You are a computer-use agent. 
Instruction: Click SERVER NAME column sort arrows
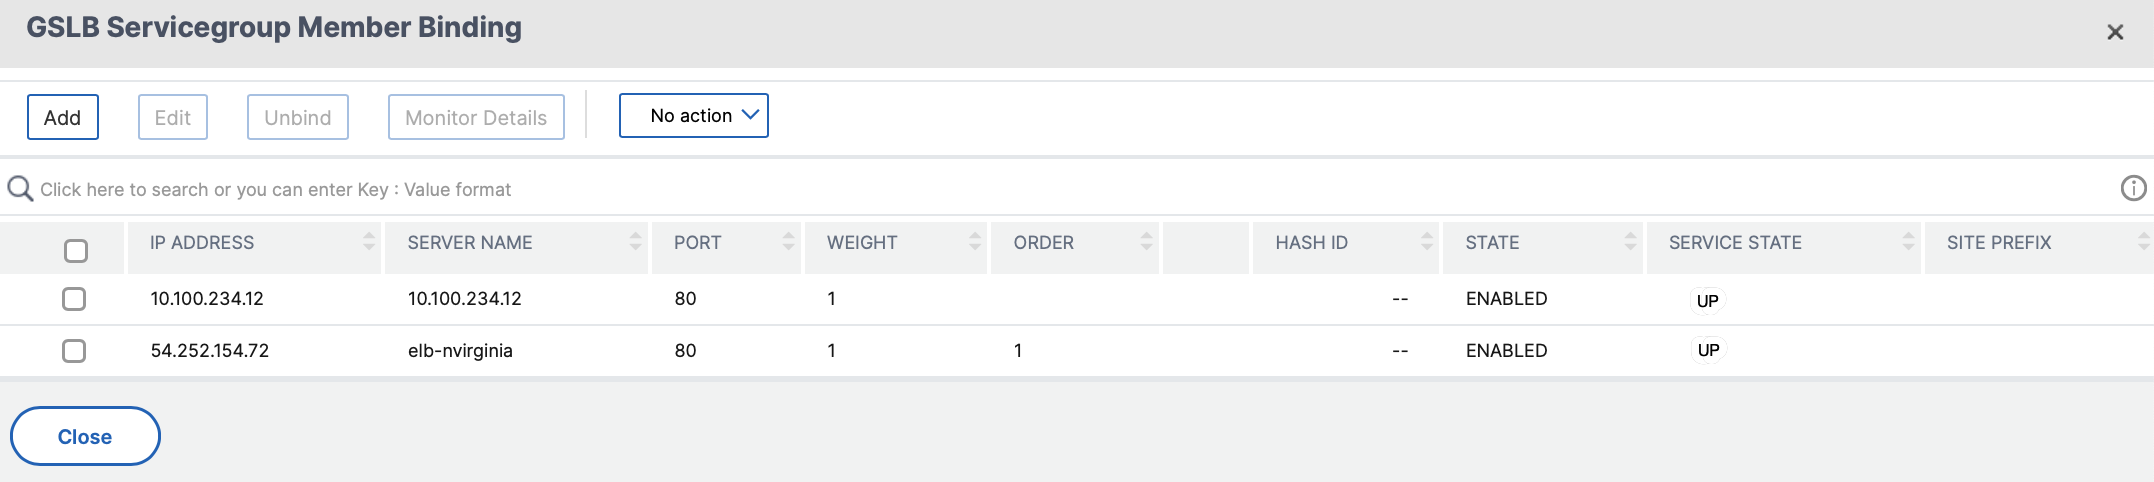(635, 241)
